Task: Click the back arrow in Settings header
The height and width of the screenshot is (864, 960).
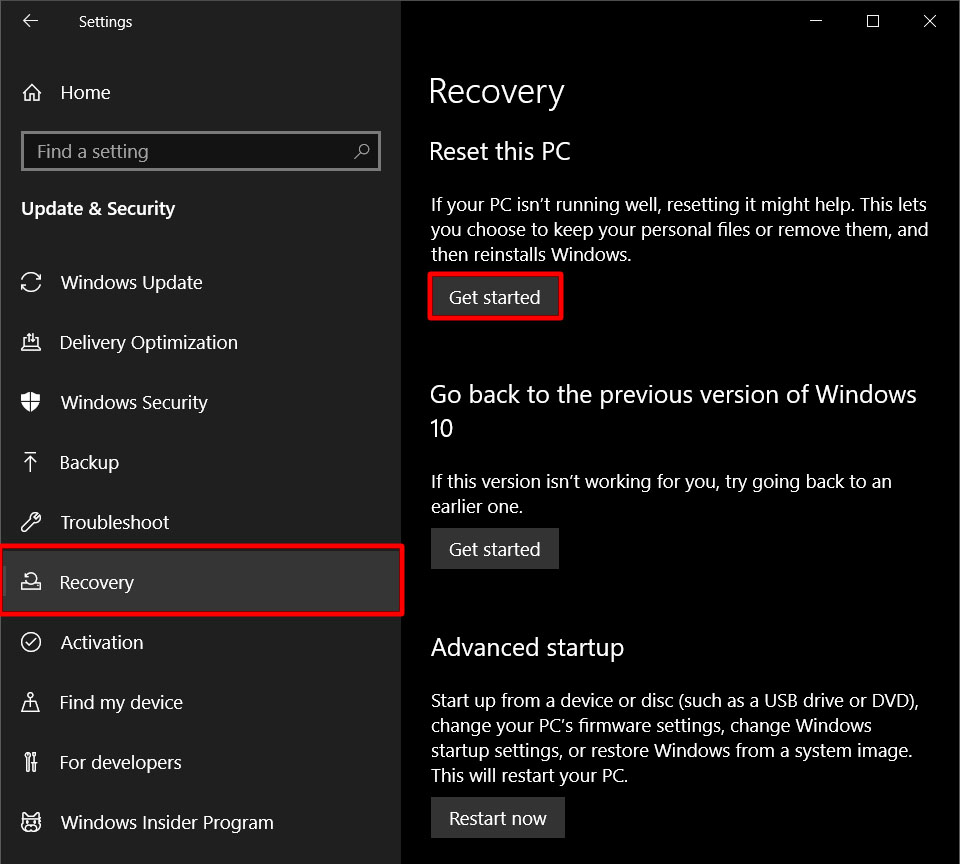Action: pyautogui.click(x=30, y=21)
